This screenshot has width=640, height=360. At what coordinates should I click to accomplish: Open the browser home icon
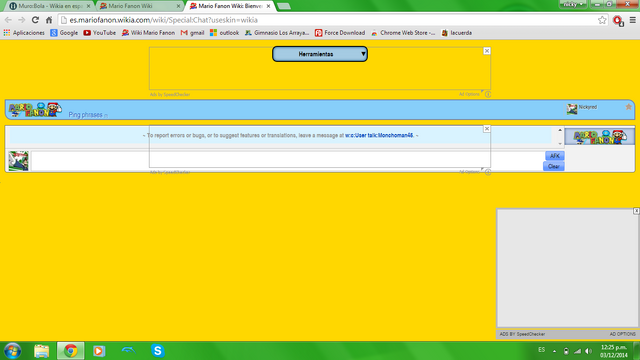point(49,20)
